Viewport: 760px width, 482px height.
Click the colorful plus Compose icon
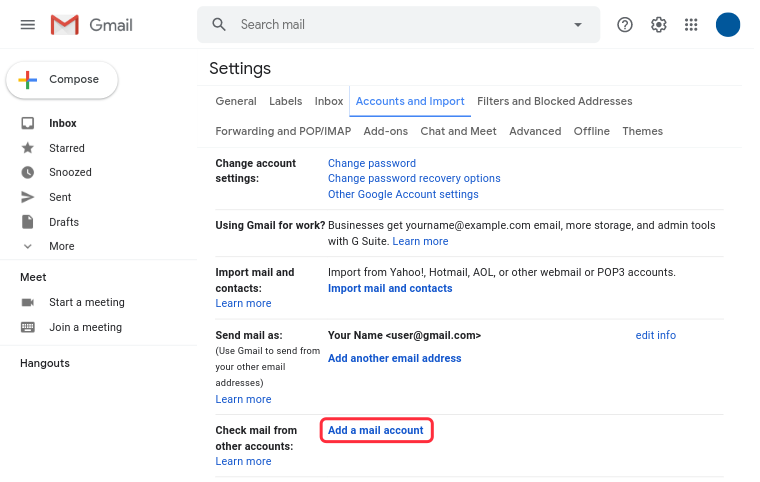pos(28,80)
